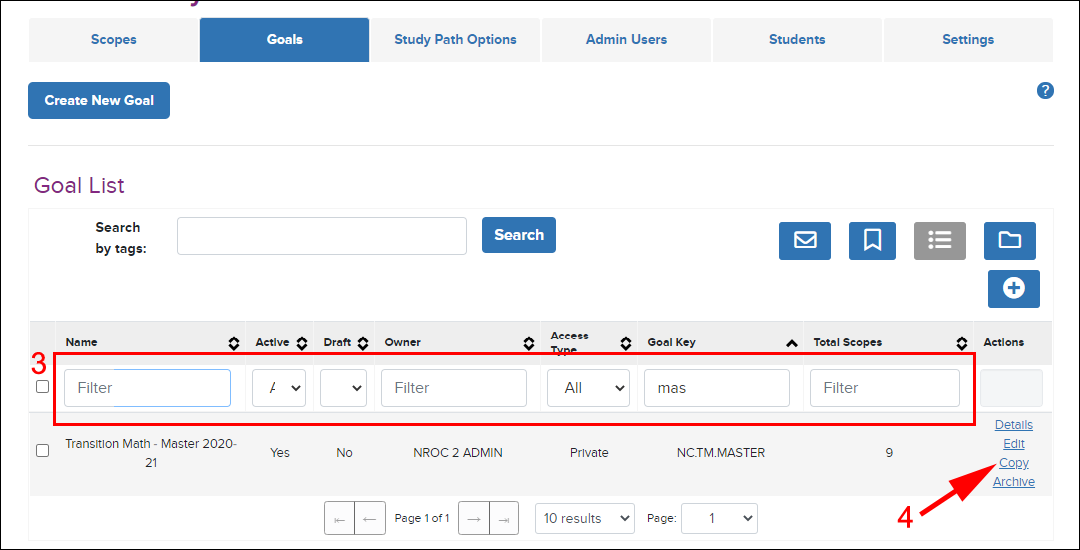Expand the 10 results per page dropdown

[x=585, y=518]
